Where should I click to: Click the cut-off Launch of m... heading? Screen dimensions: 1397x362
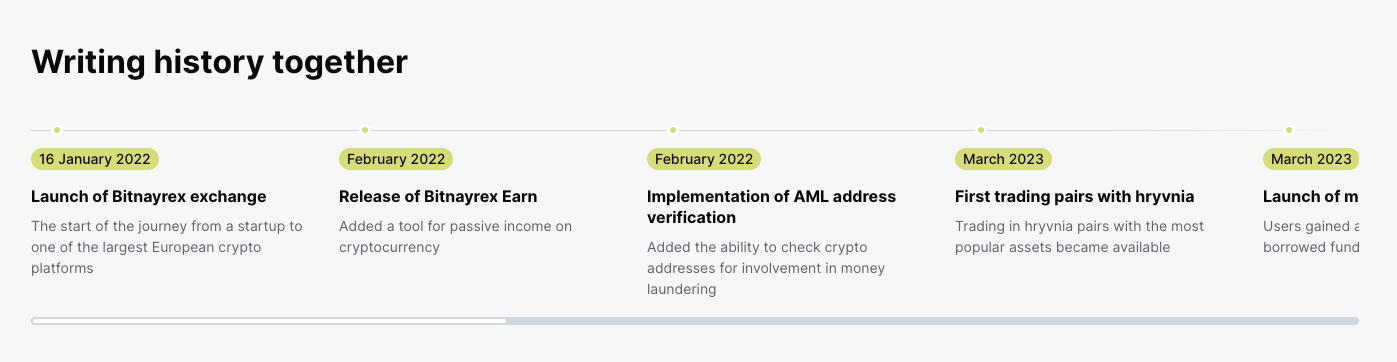(1310, 197)
